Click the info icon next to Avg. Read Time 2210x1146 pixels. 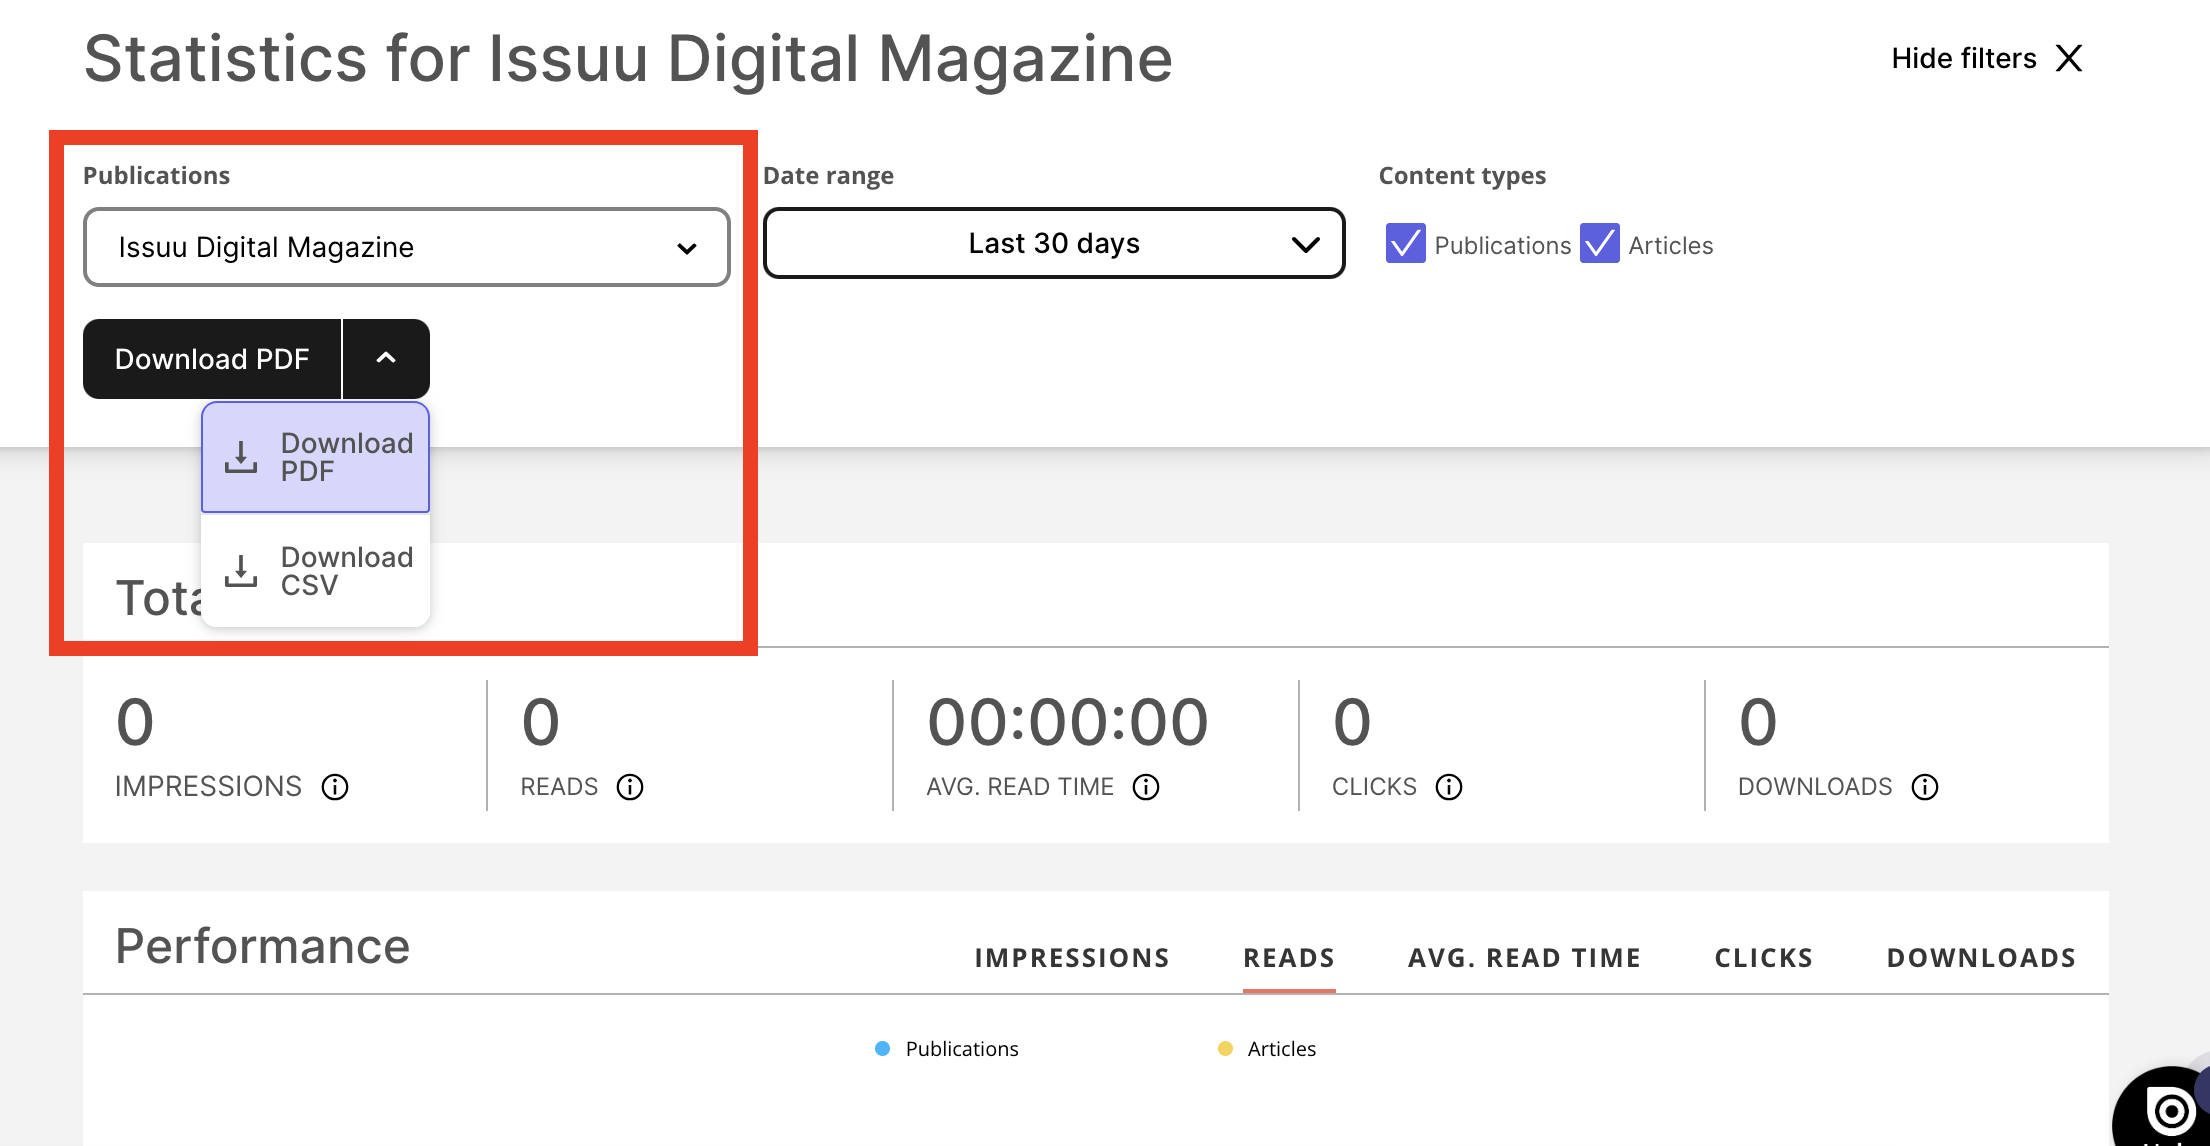tap(1146, 787)
